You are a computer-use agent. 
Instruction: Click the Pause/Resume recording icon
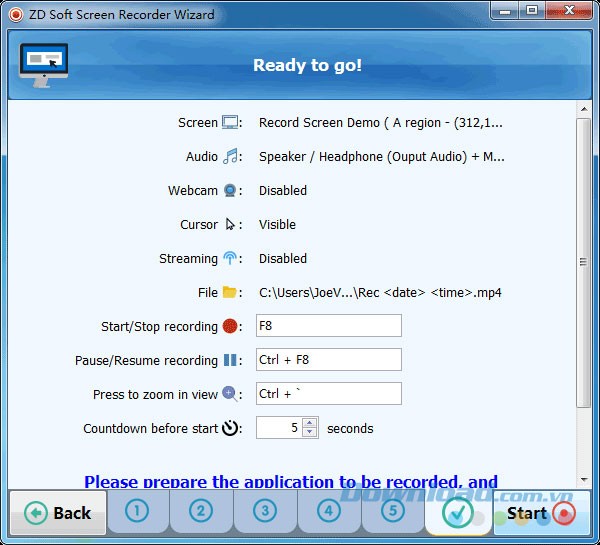pyautogui.click(x=231, y=361)
